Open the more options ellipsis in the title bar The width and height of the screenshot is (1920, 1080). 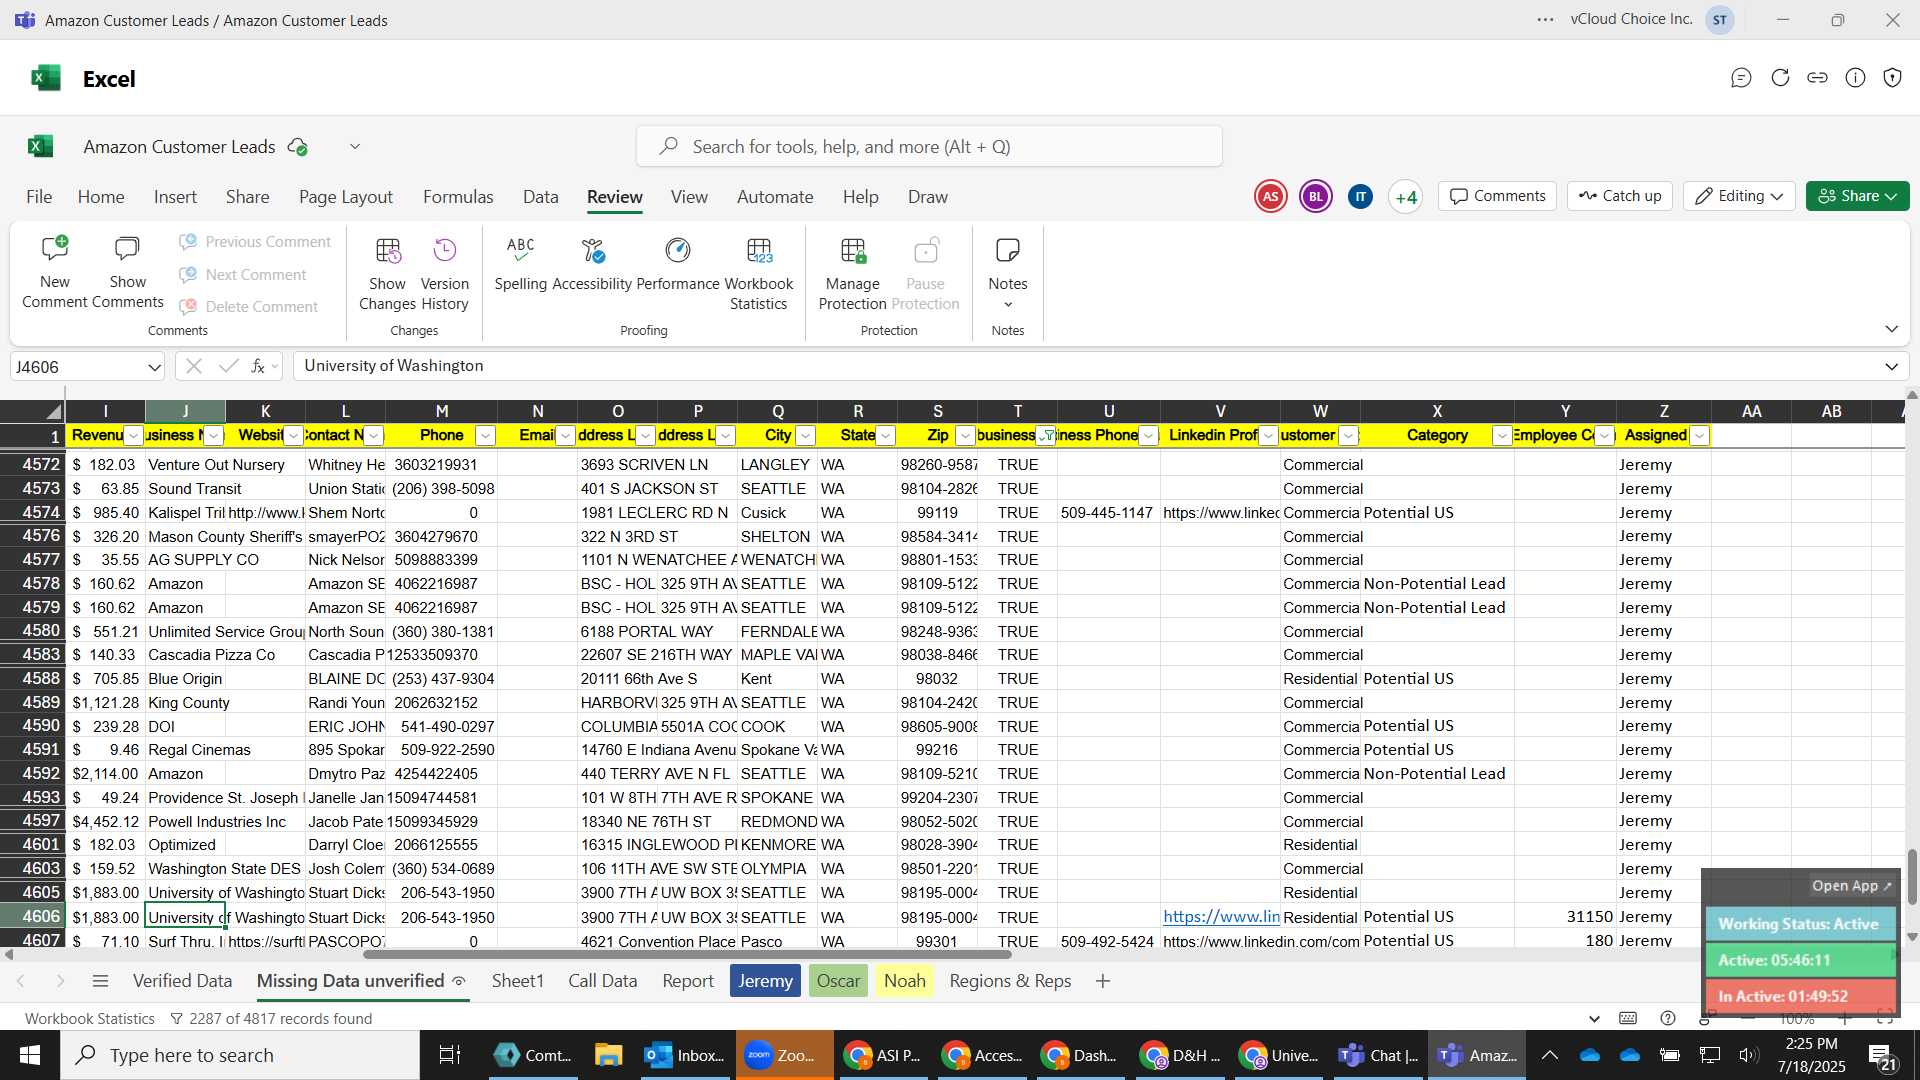coord(1546,20)
